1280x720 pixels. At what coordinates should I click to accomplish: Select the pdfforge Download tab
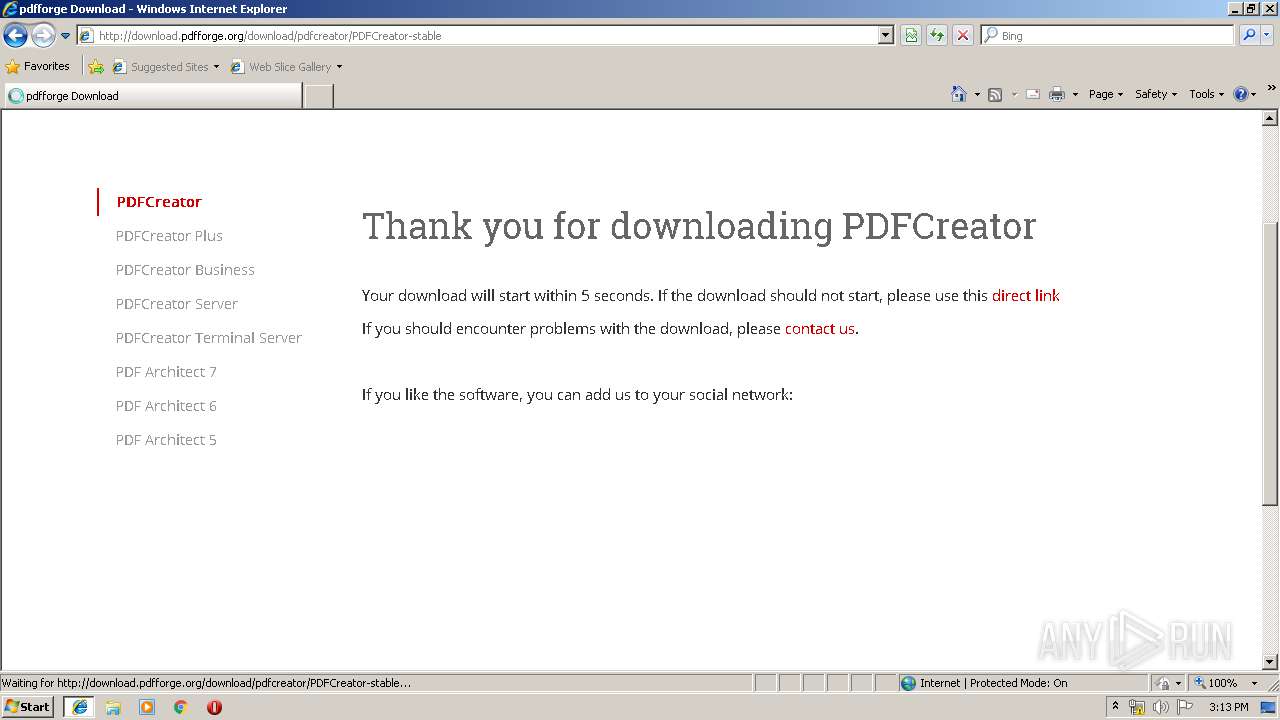coord(153,96)
